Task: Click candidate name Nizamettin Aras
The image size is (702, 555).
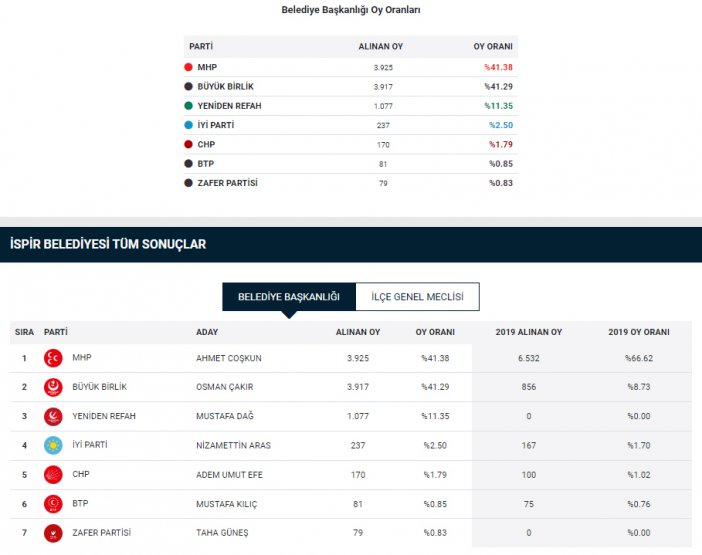Action: 233,445
